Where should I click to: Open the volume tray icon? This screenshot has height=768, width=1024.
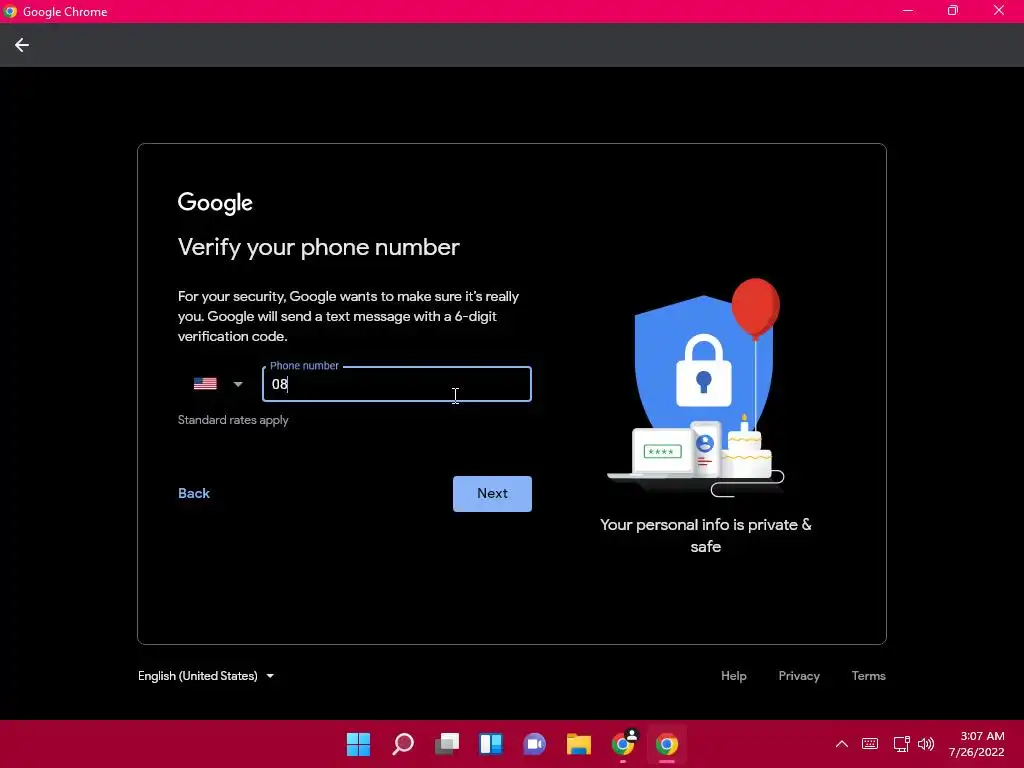(x=926, y=744)
